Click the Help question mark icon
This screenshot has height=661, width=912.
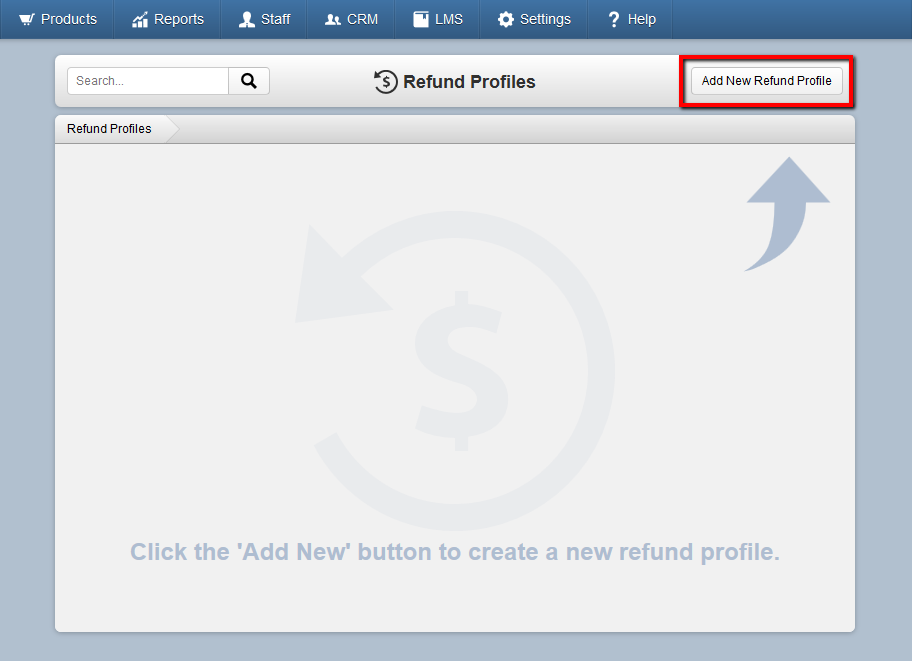point(614,19)
